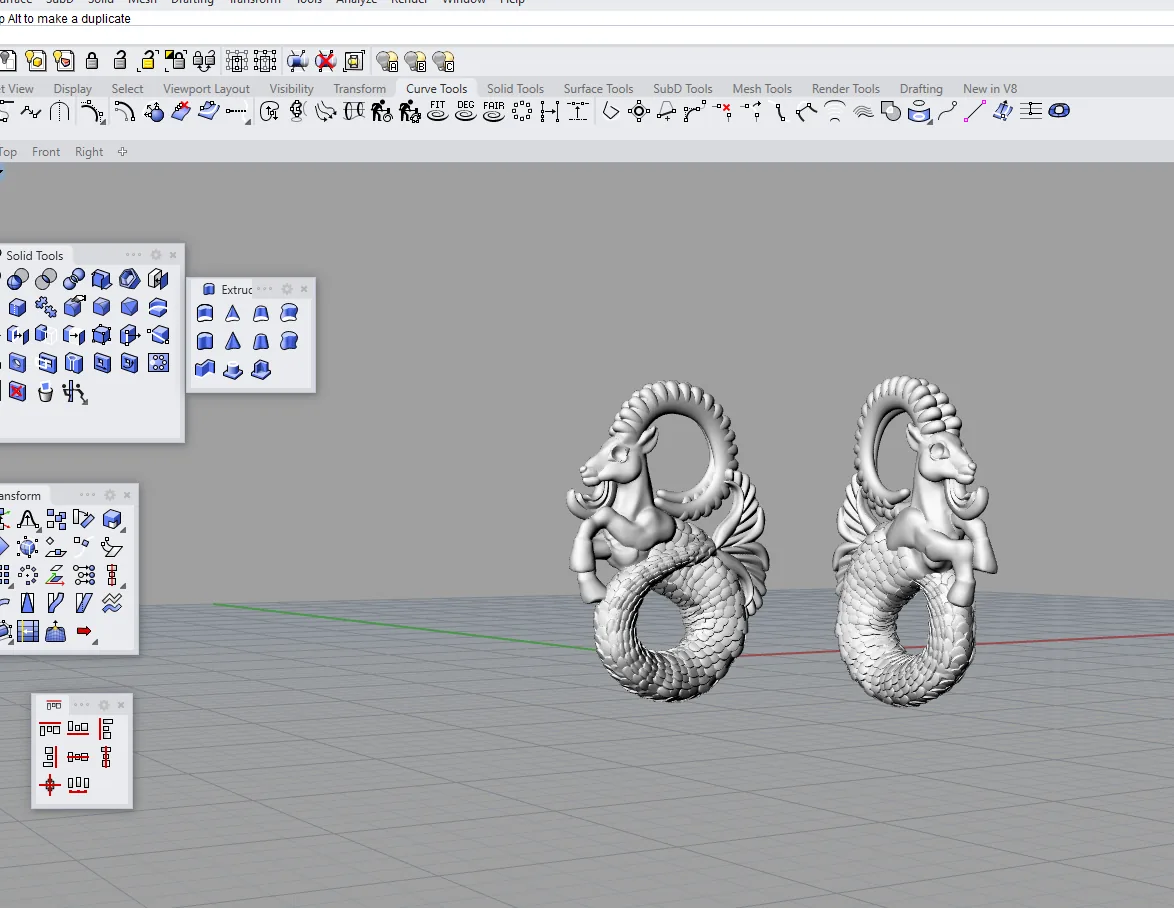Viewport: 1174px width, 908px height.
Task: Open Extrude panel gear options
Action: [x=287, y=289]
